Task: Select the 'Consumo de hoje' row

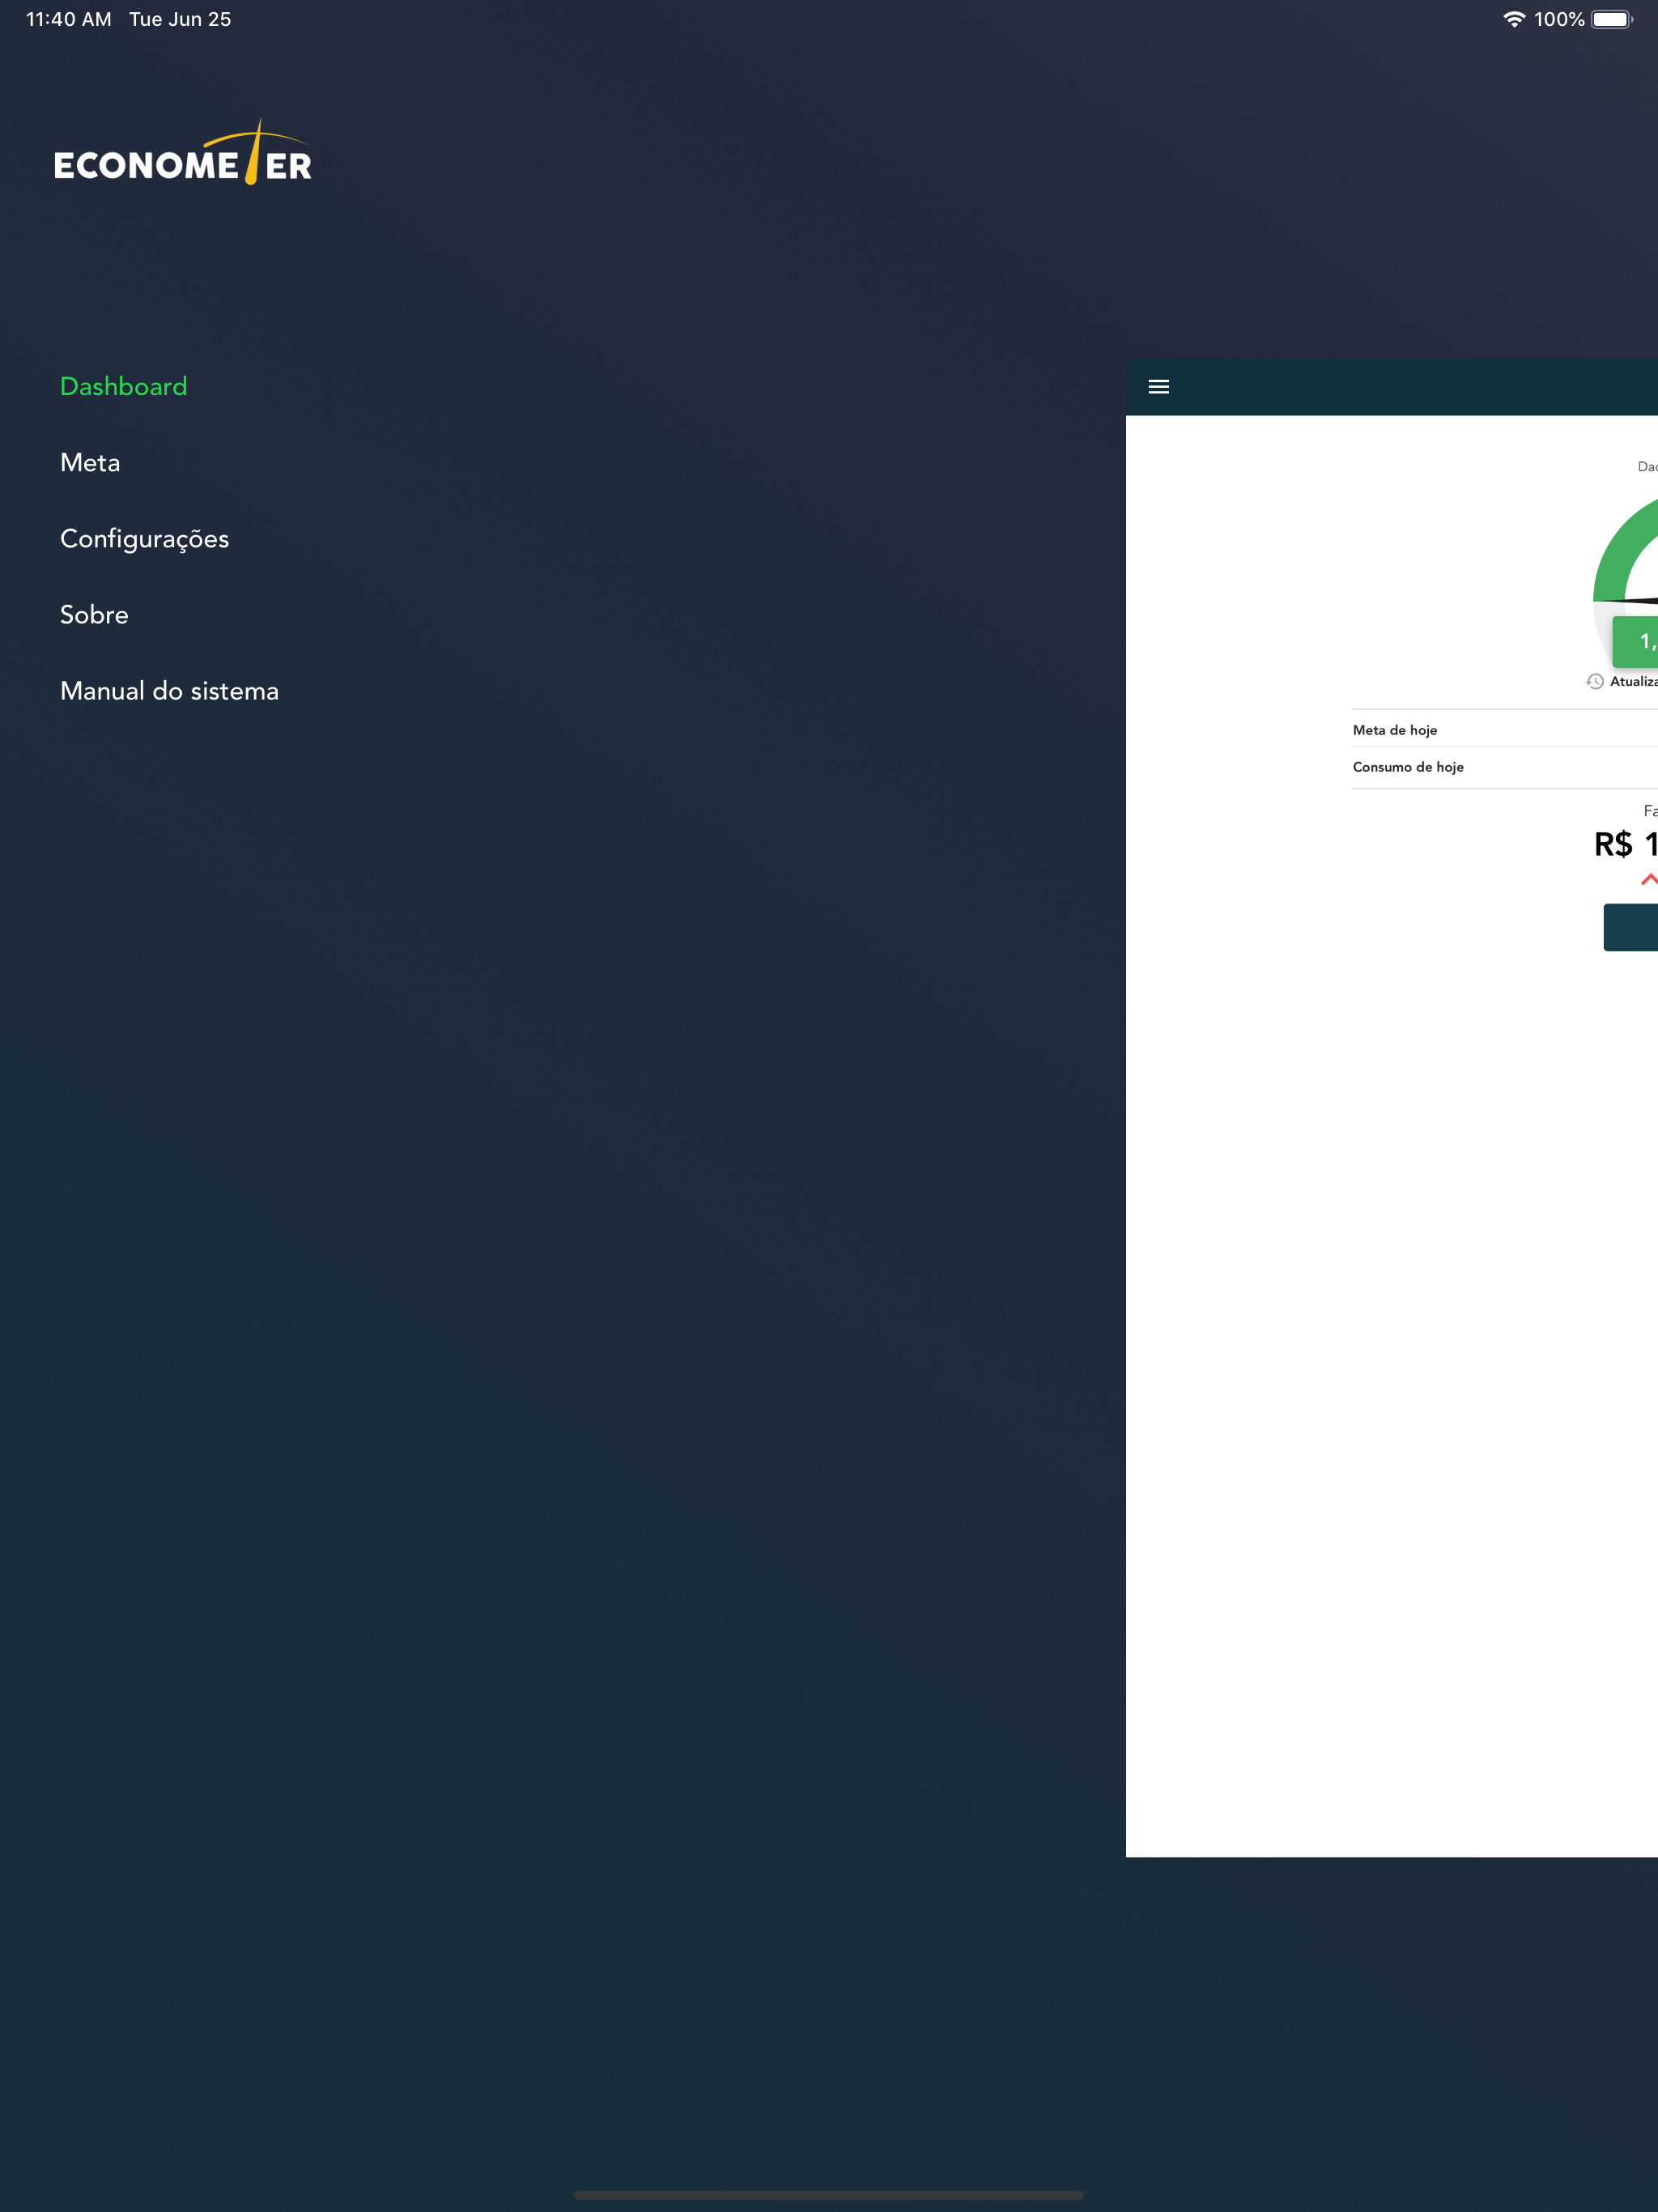Action: tap(1505, 767)
